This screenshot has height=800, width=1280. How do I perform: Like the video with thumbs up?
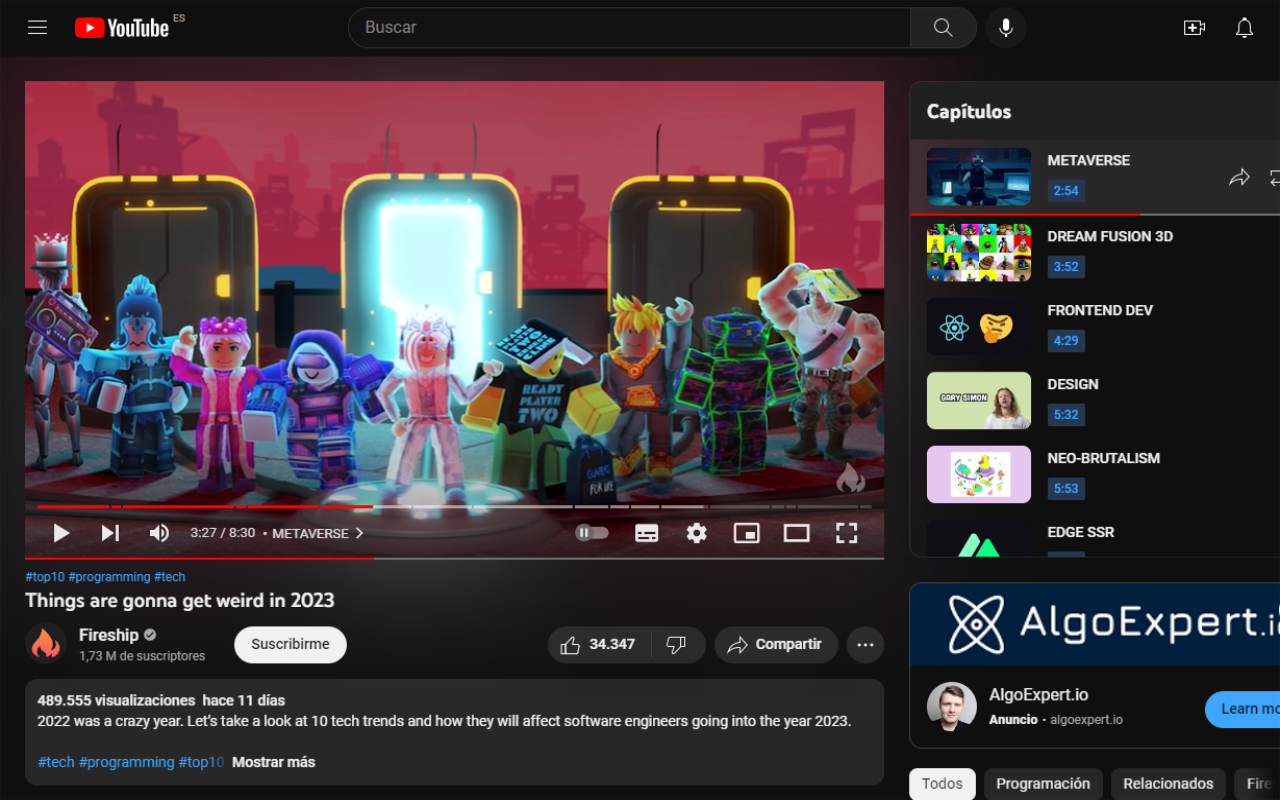pos(598,645)
